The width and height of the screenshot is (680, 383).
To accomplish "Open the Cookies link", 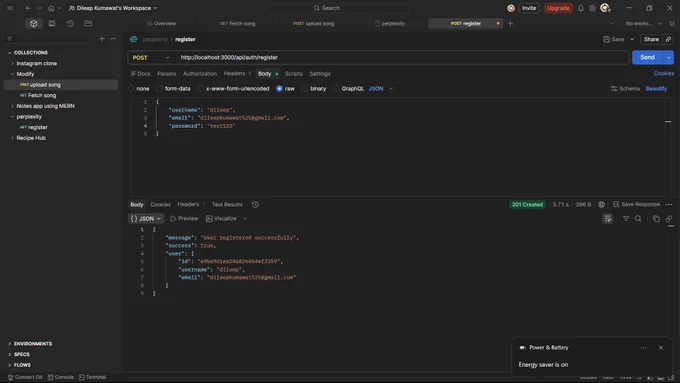I will click(664, 73).
